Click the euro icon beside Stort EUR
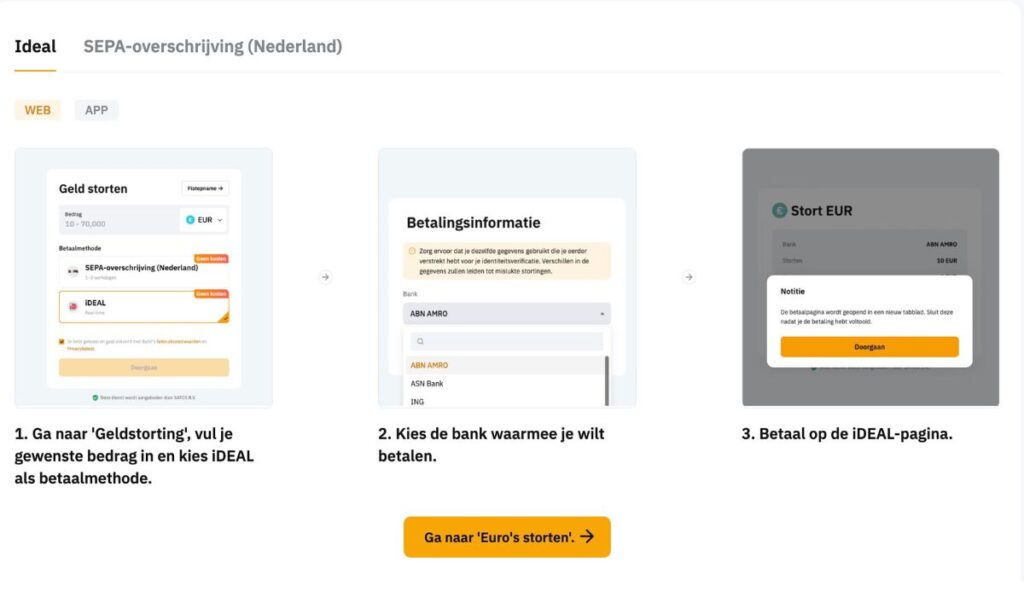The height and width of the screenshot is (597, 1024). 780,211
